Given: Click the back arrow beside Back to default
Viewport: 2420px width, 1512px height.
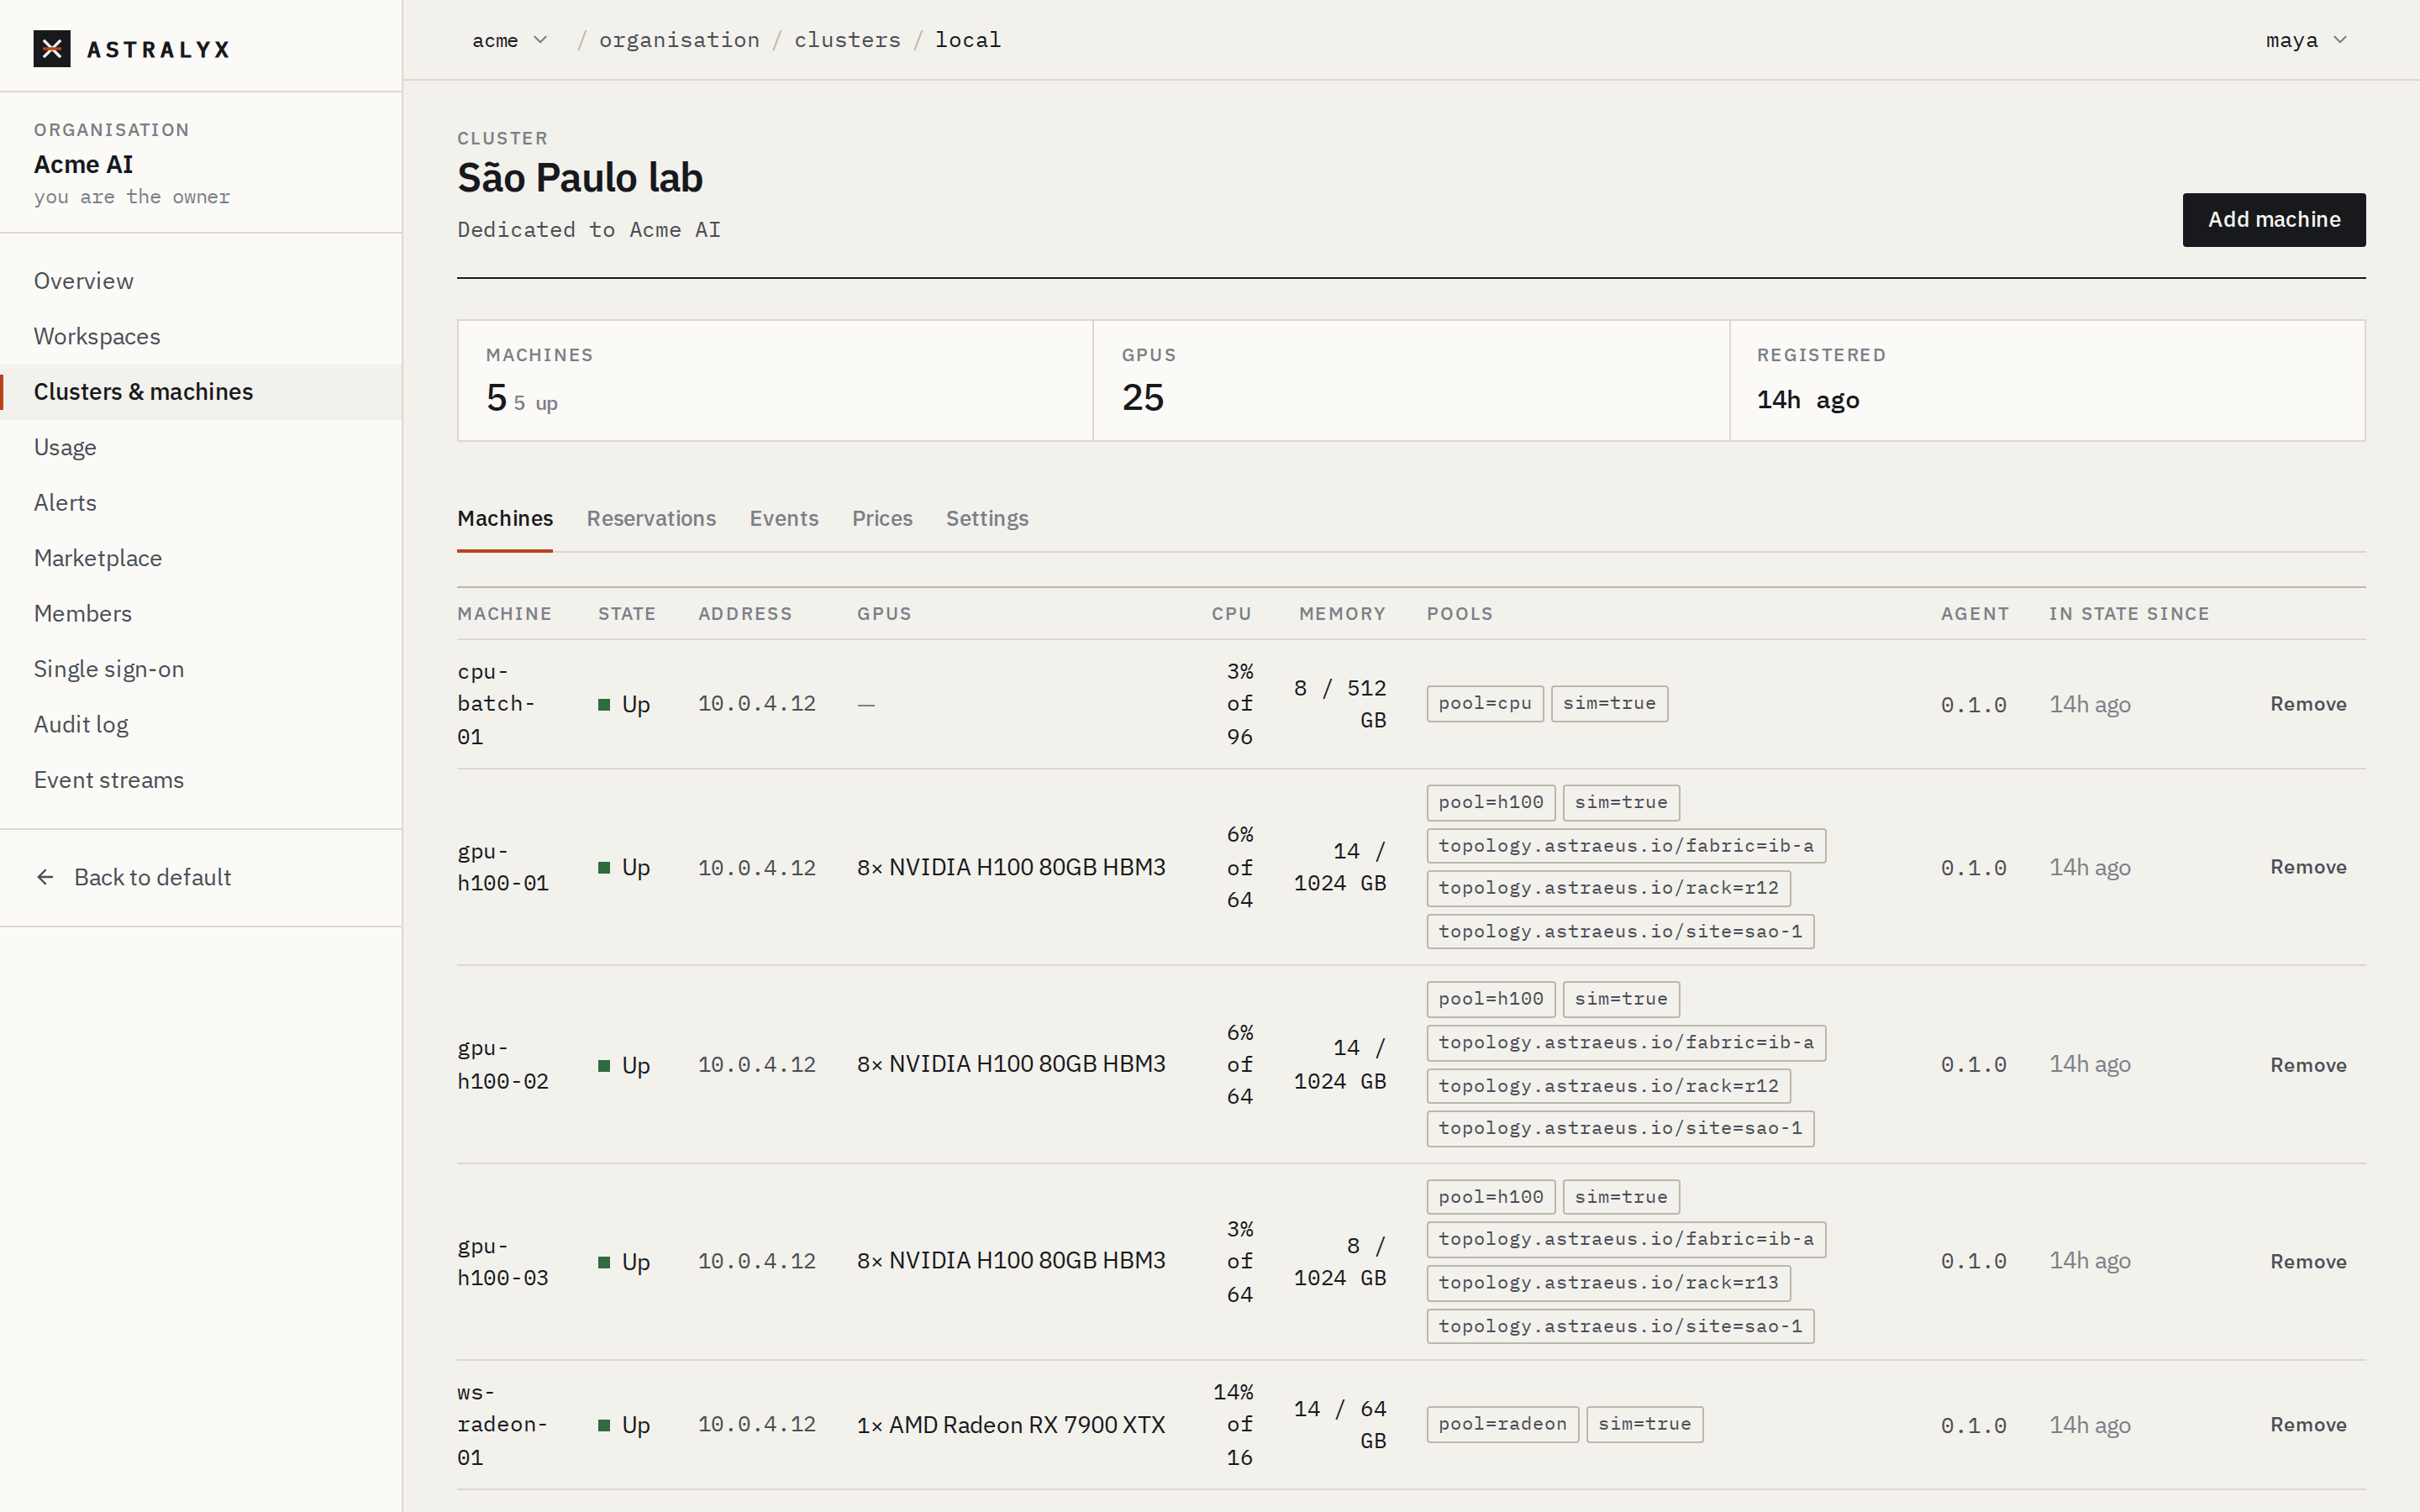Looking at the screenshot, I should 45,877.
